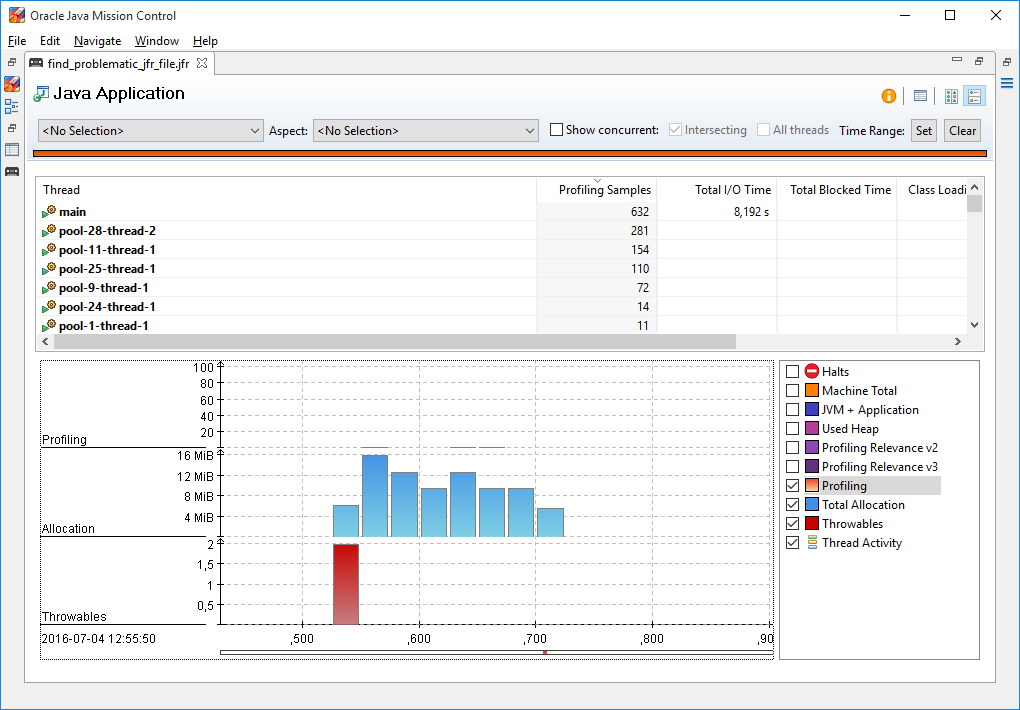This screenshot has width=1020, height=710.
Task: Uncheck the Throwables chart option
Action: (x=793, y=524)
